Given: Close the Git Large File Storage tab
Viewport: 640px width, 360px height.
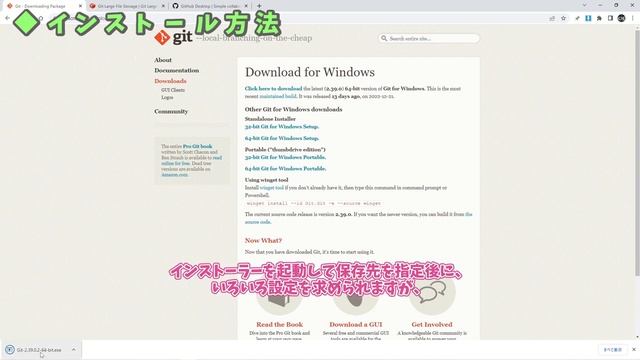Looking at the screenshot, I should (x=163, y=6).
